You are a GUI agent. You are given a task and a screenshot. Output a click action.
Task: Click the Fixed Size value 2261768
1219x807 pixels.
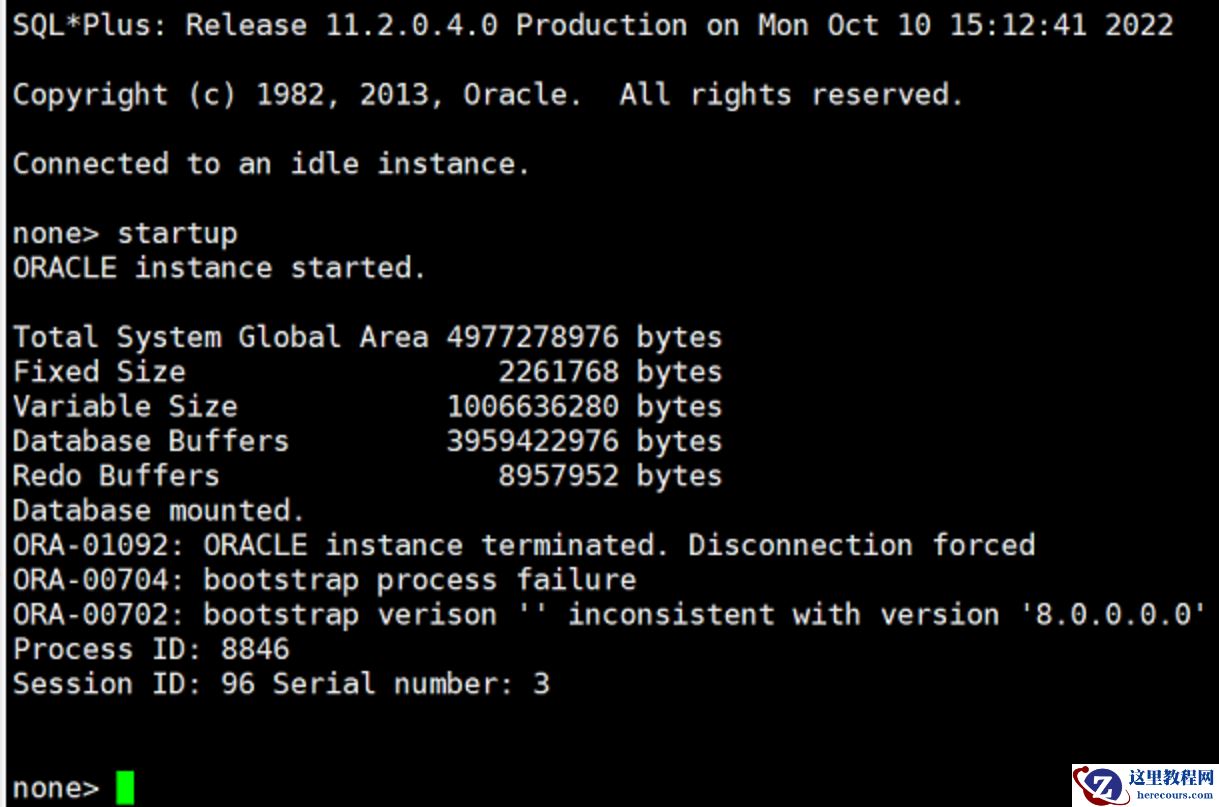pos(558,372)
